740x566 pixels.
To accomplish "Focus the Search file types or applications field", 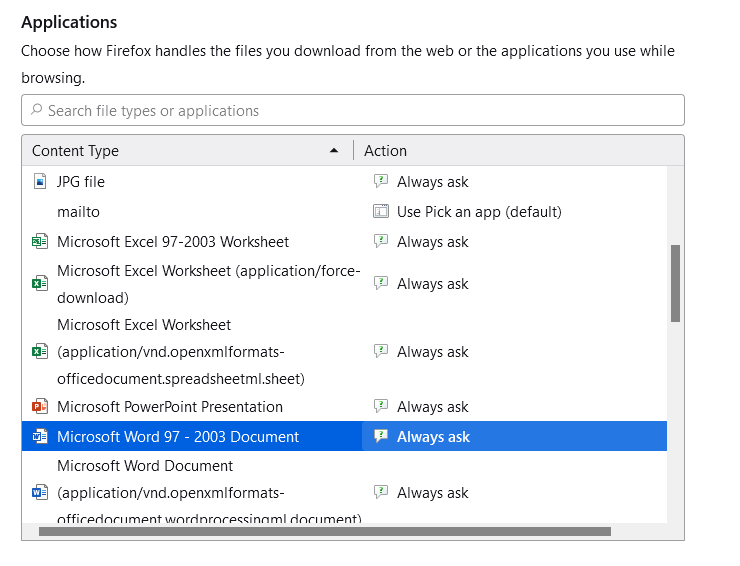I will coord(353,110).
